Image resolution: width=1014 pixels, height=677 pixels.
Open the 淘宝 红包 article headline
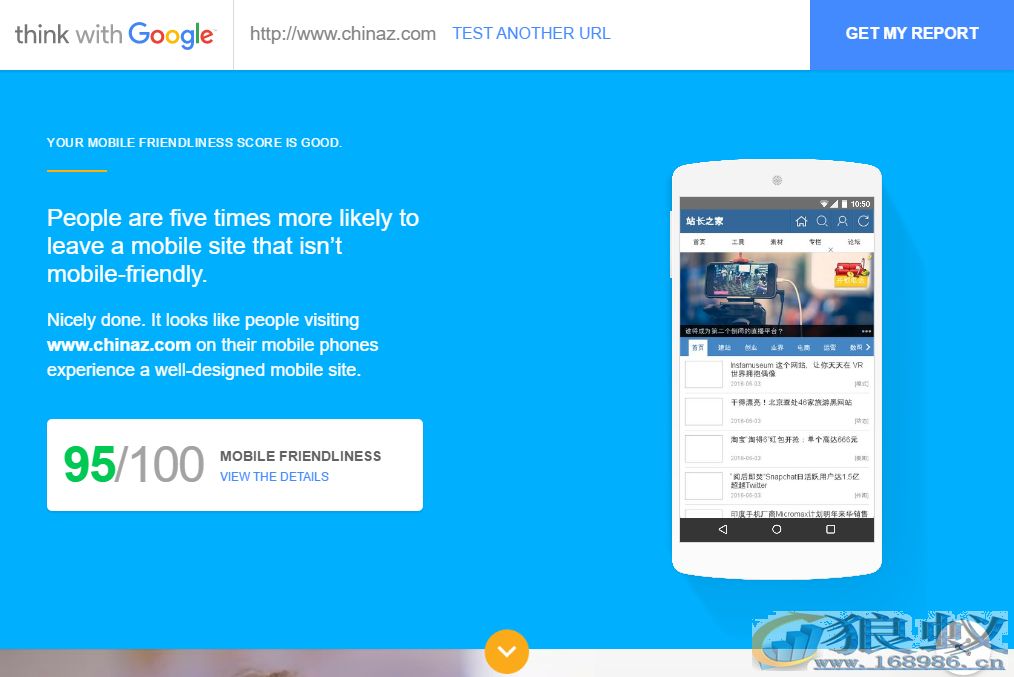(794, 440)
